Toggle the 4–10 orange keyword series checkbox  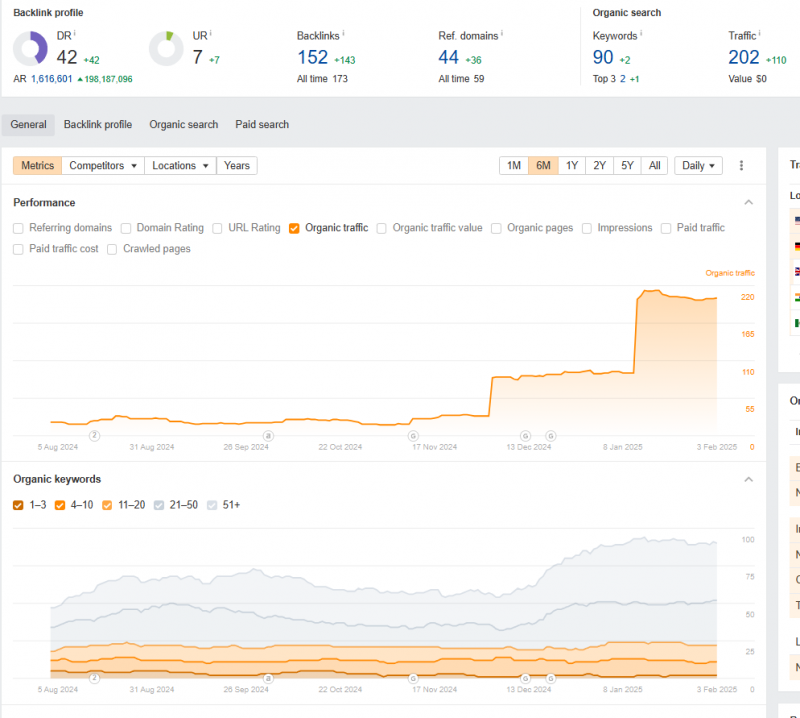coord(58,505)
